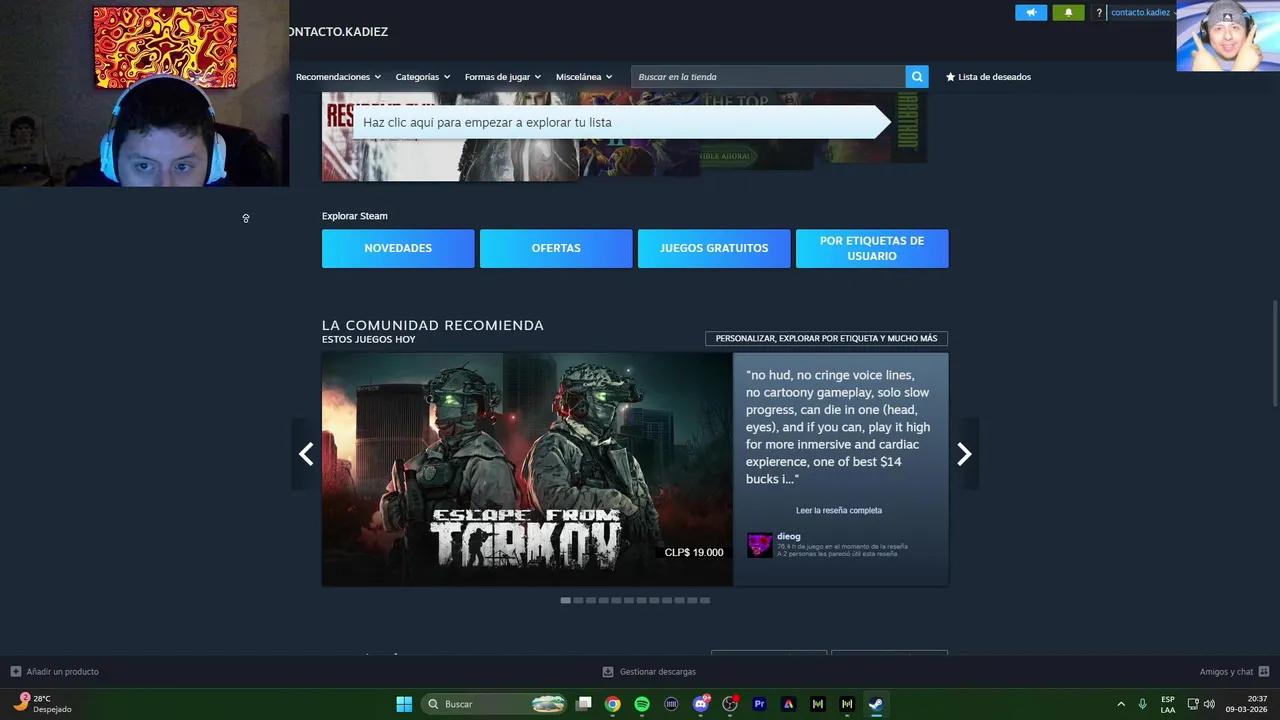Image resolution: width=1280 pixels, height=720 pixels.
Task: Click Añadir un producto plus icon
Action: pyautogui.click(x=15, y=672)
